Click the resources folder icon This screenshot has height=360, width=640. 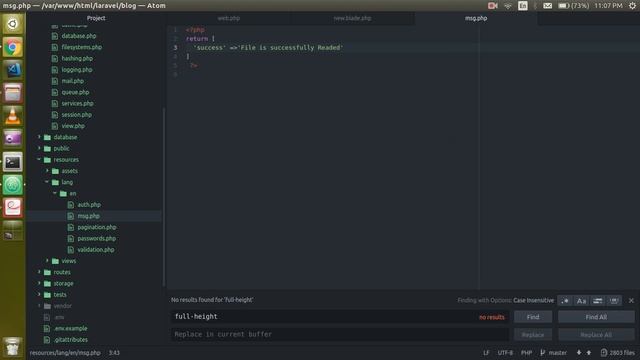(47, 160)
